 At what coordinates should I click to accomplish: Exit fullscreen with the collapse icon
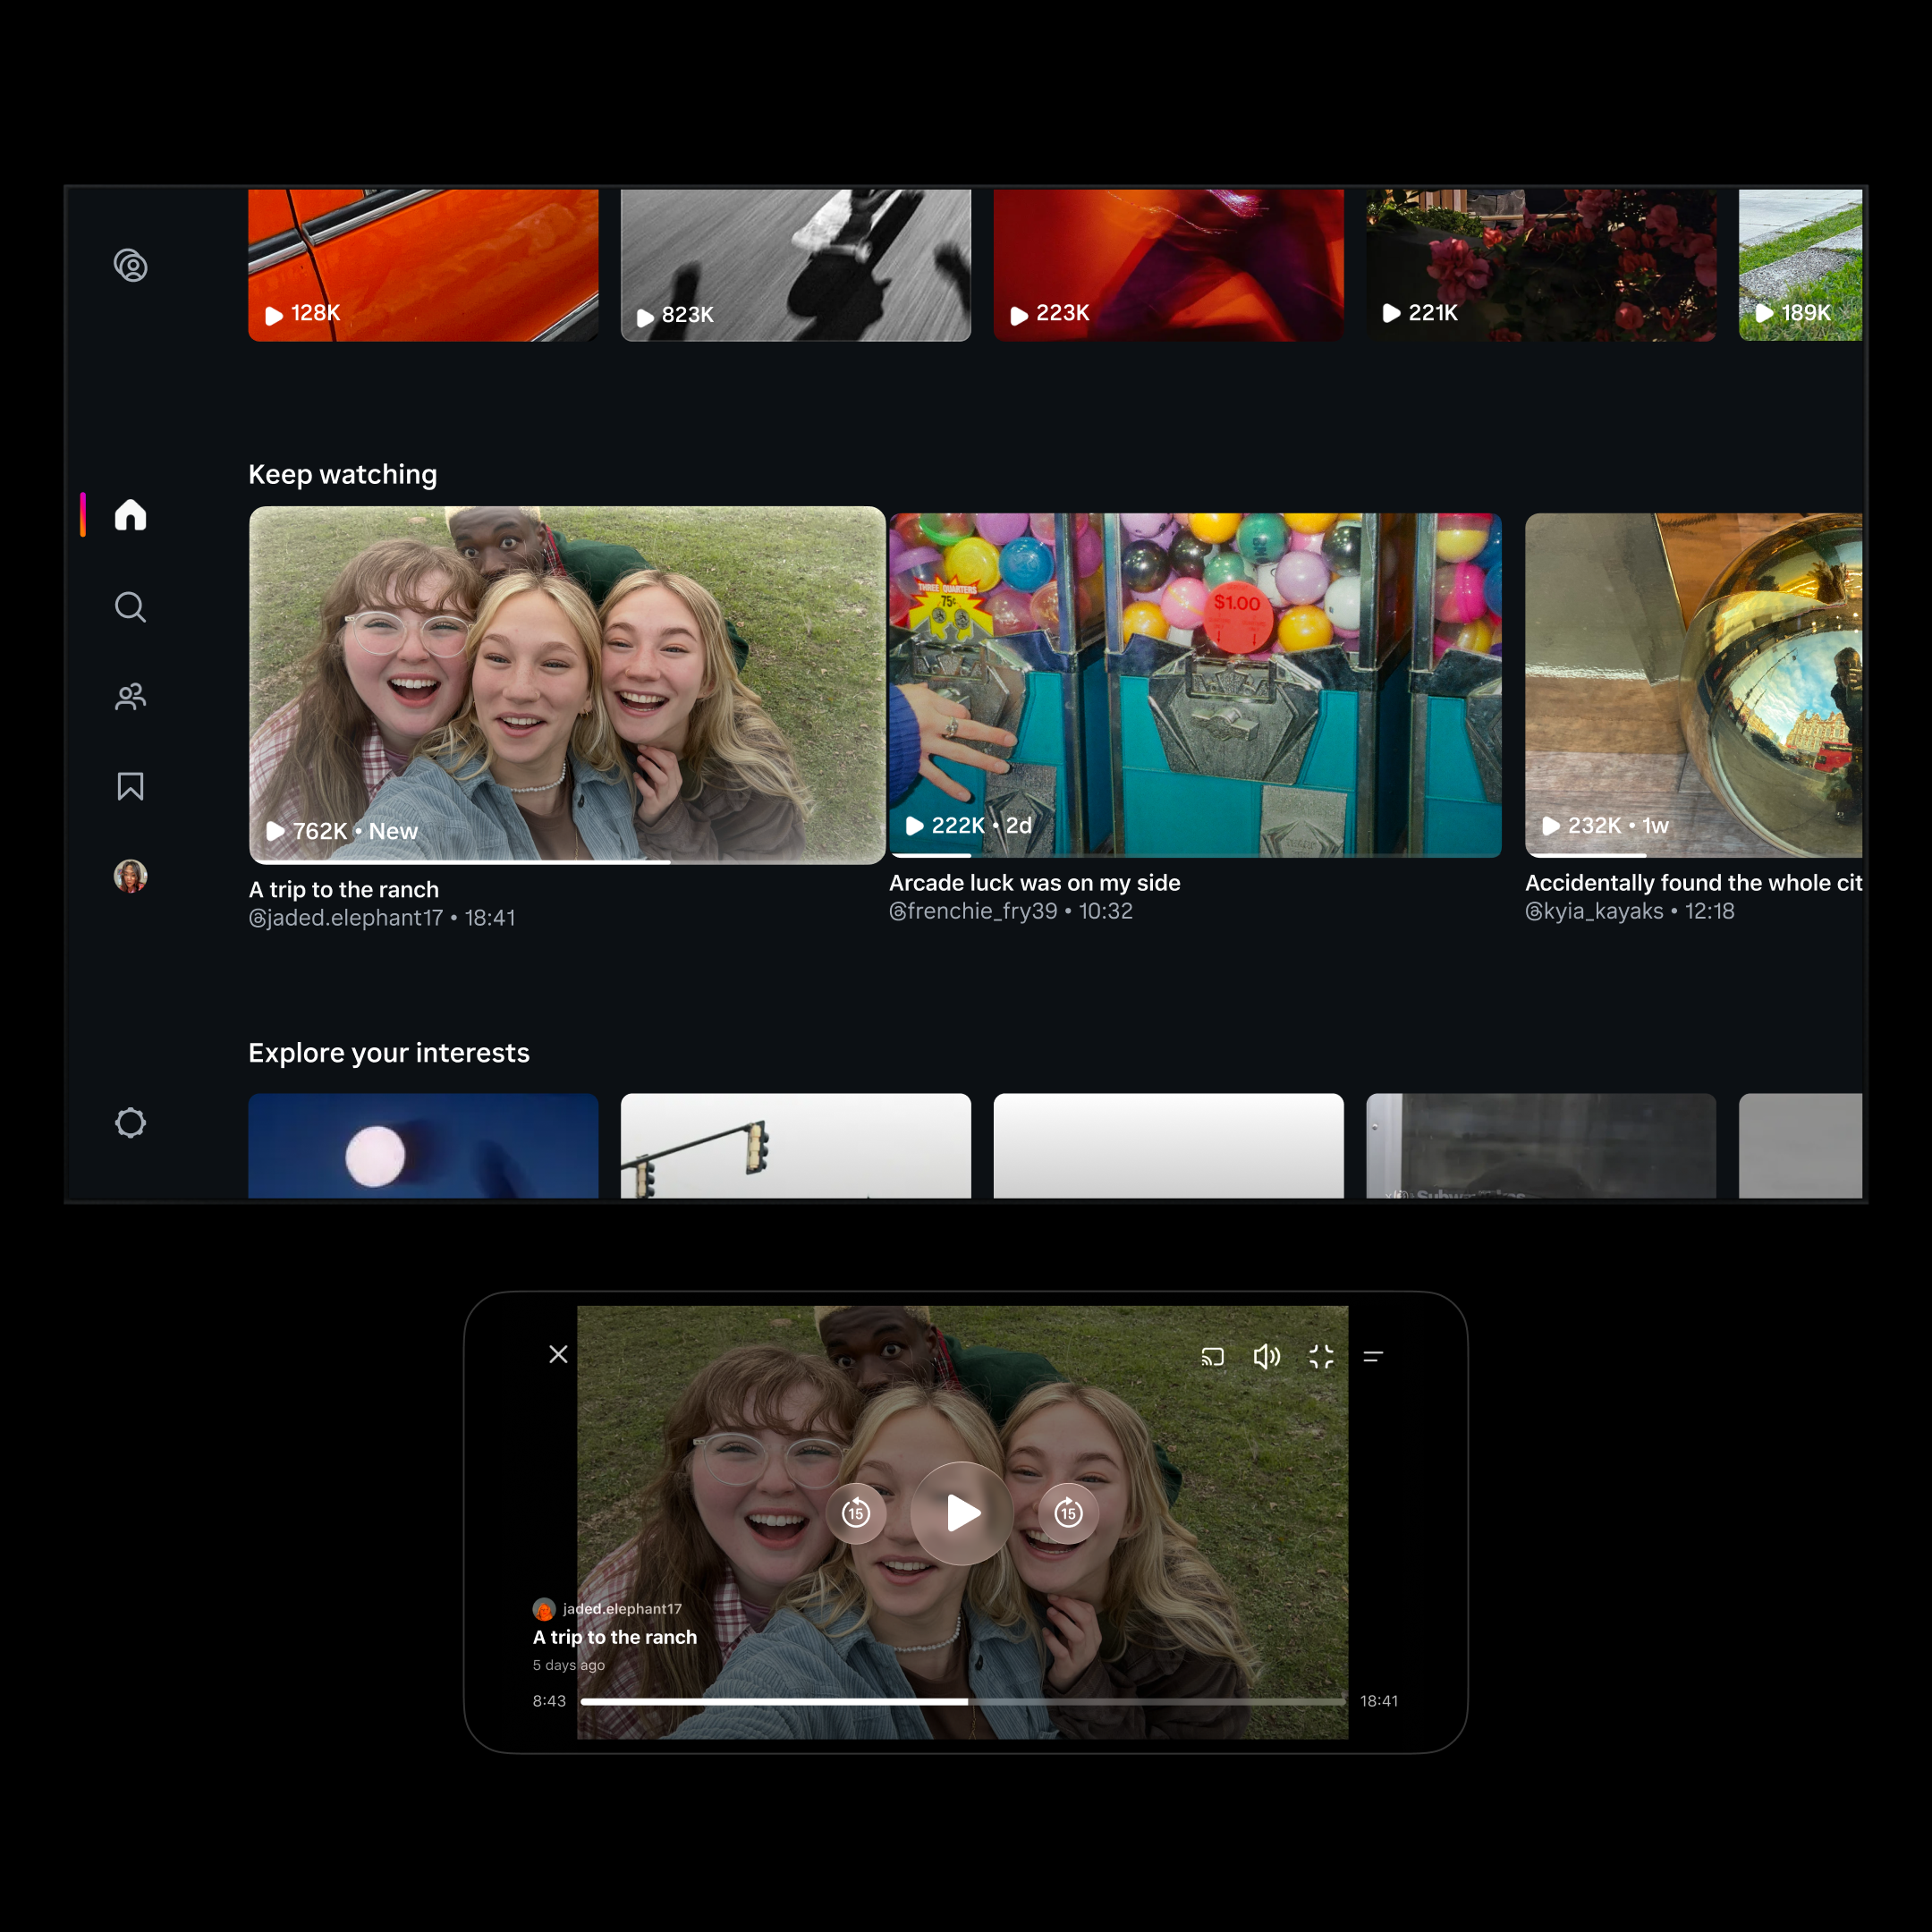coord(1321,1357)
